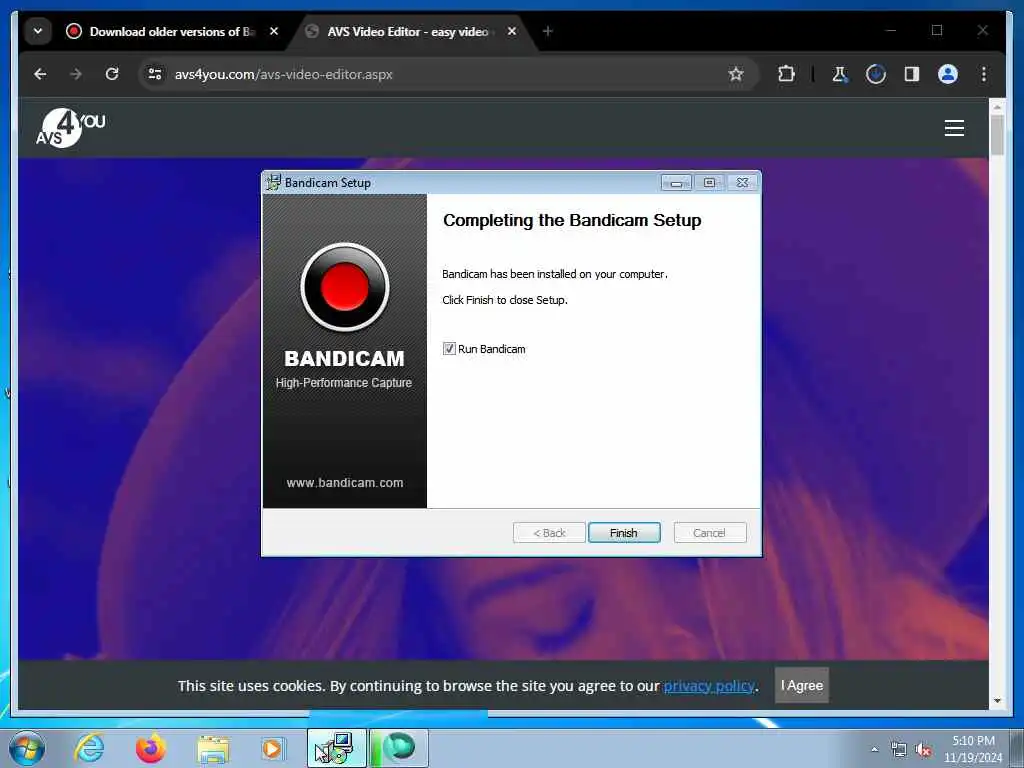The height and width of the screenshot is (768, 1024).
Task: Open the taskbar clock showing 5:10 PM
Action: [973, 749]
